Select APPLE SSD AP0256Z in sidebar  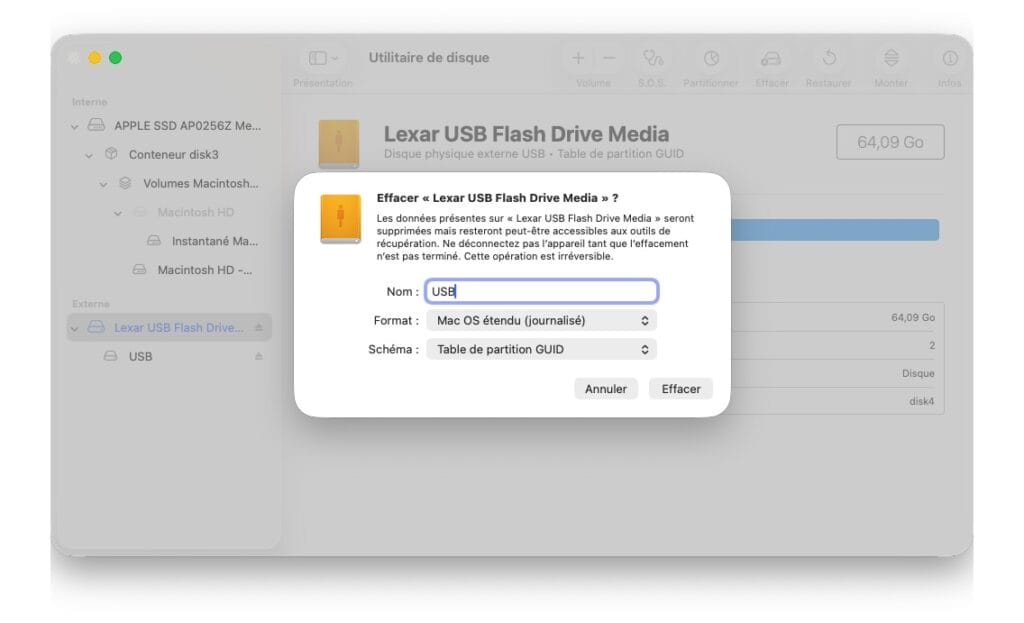(187, 125)
